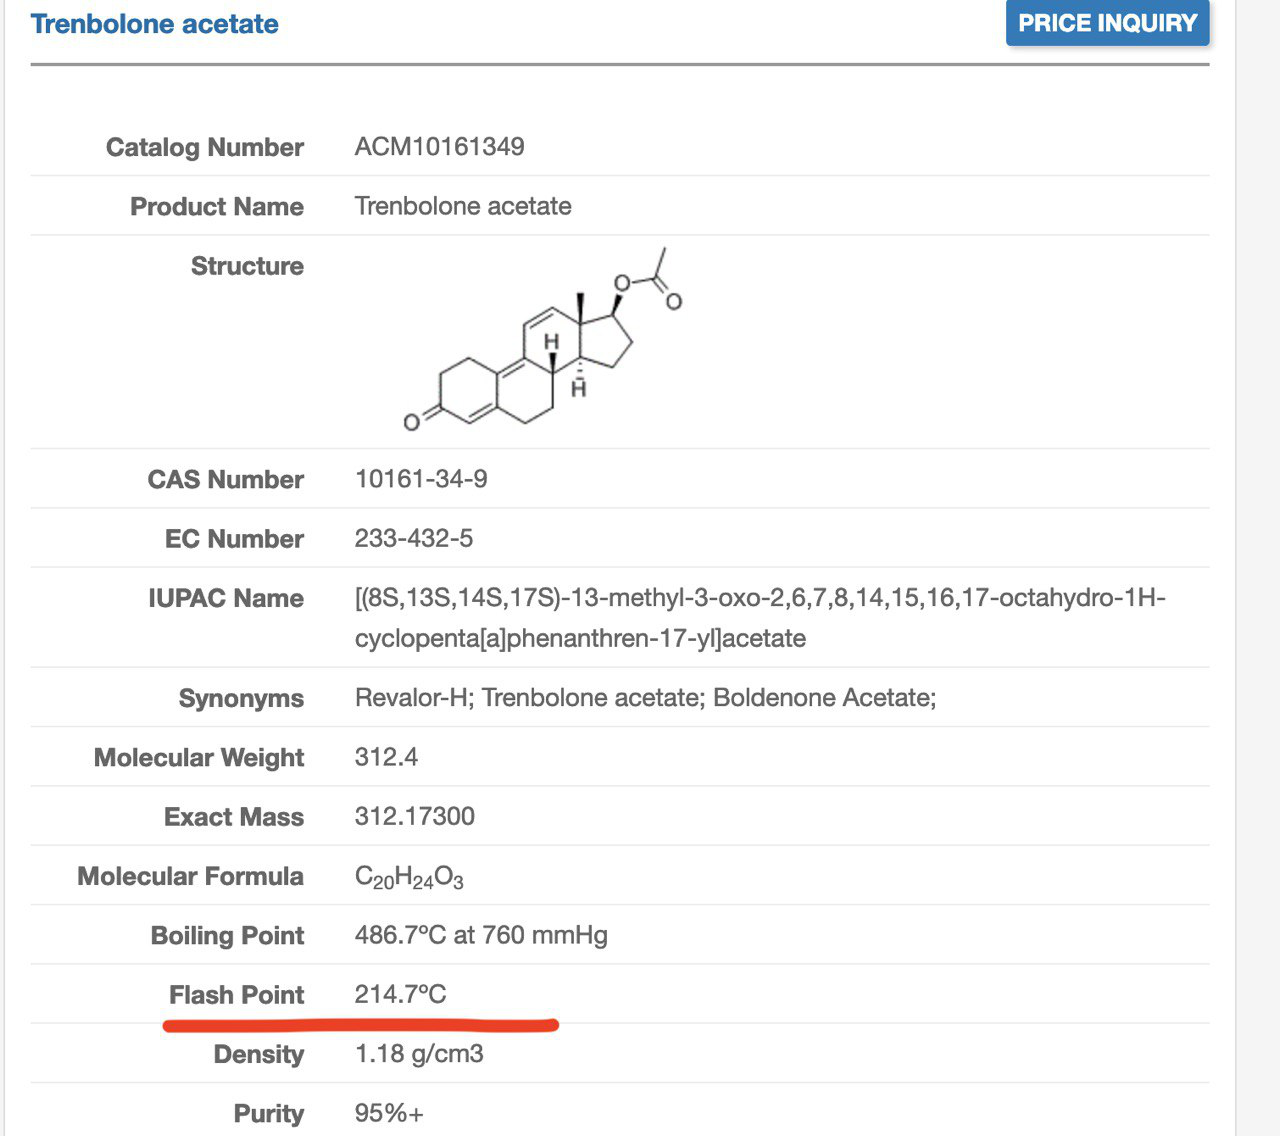This screenshot has width=1280, height=1136.
Task: Click the Flash Point row label
Action: [236, 995]
